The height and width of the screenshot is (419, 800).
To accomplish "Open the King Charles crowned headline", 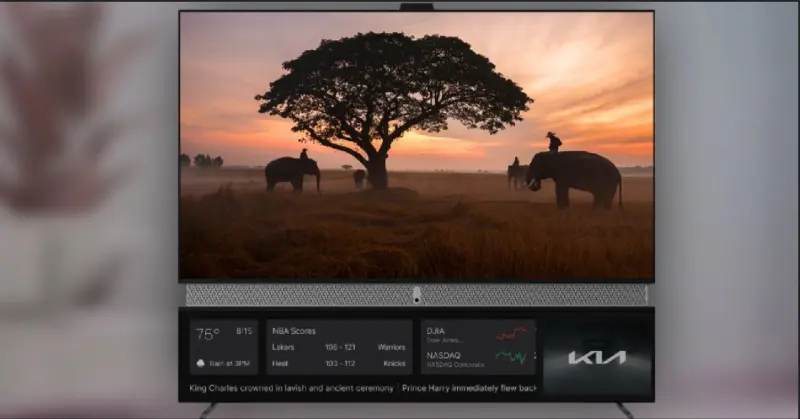I will pos(291,388).
